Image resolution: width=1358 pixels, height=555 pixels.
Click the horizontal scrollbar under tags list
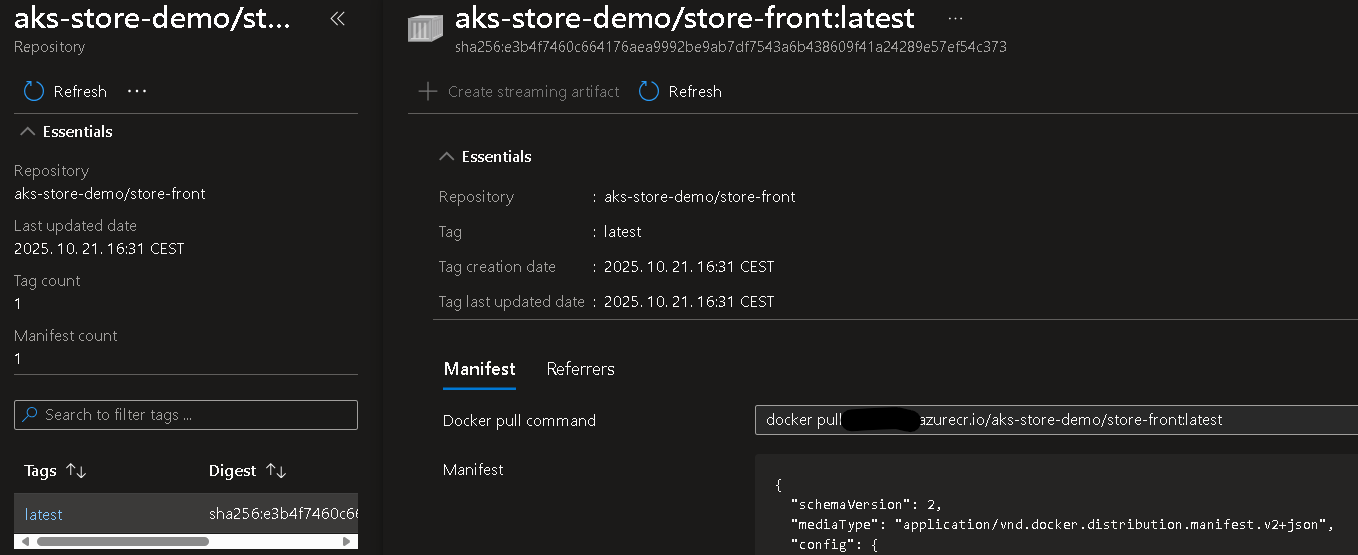coord(120,541)
